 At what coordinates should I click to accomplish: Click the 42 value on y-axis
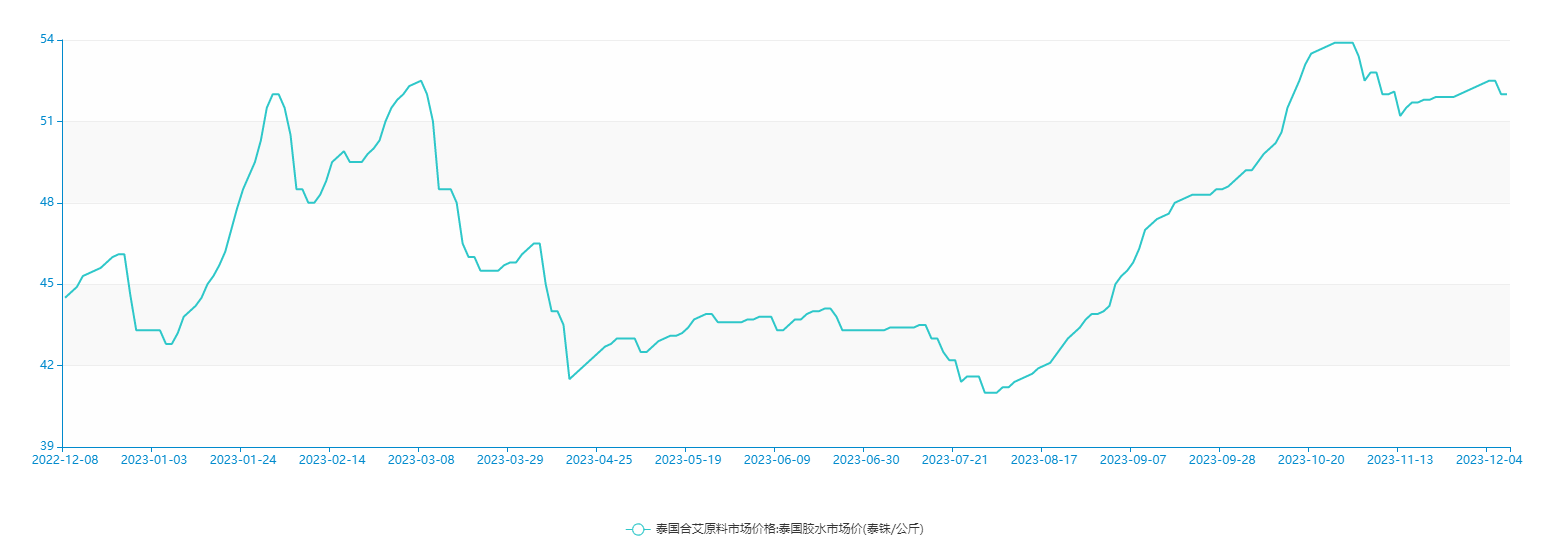47,365
